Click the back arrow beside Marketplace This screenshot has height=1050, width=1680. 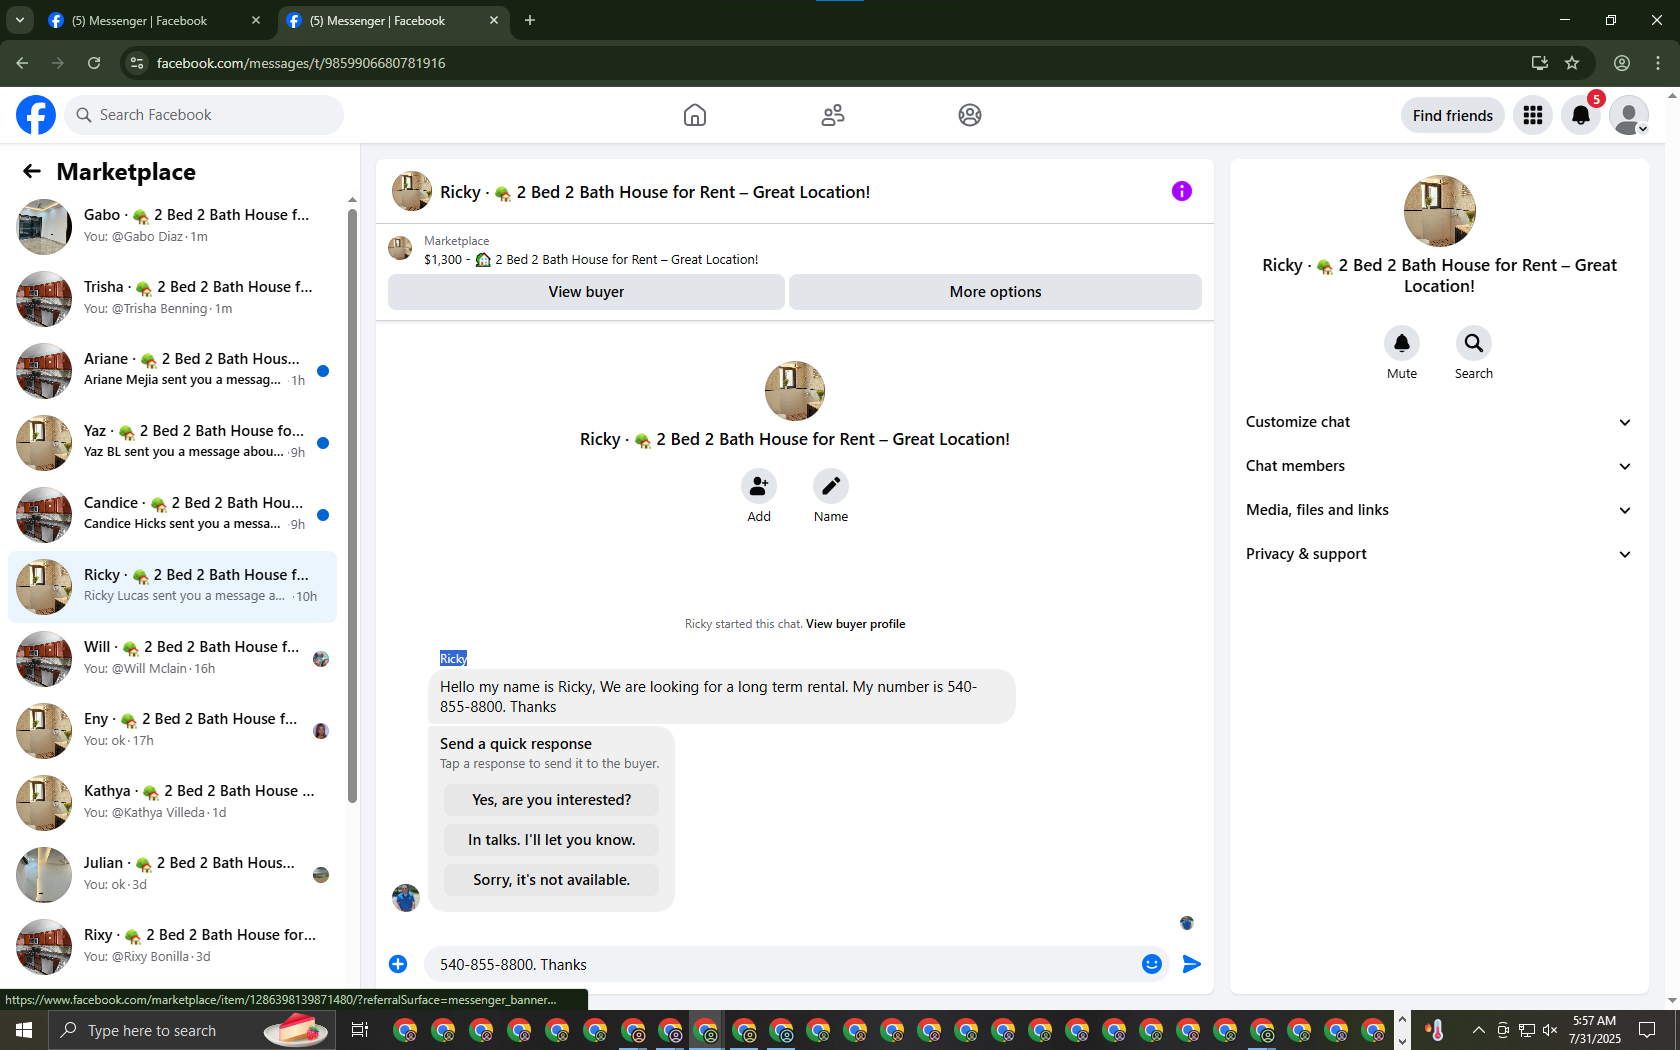coord(32,171)
